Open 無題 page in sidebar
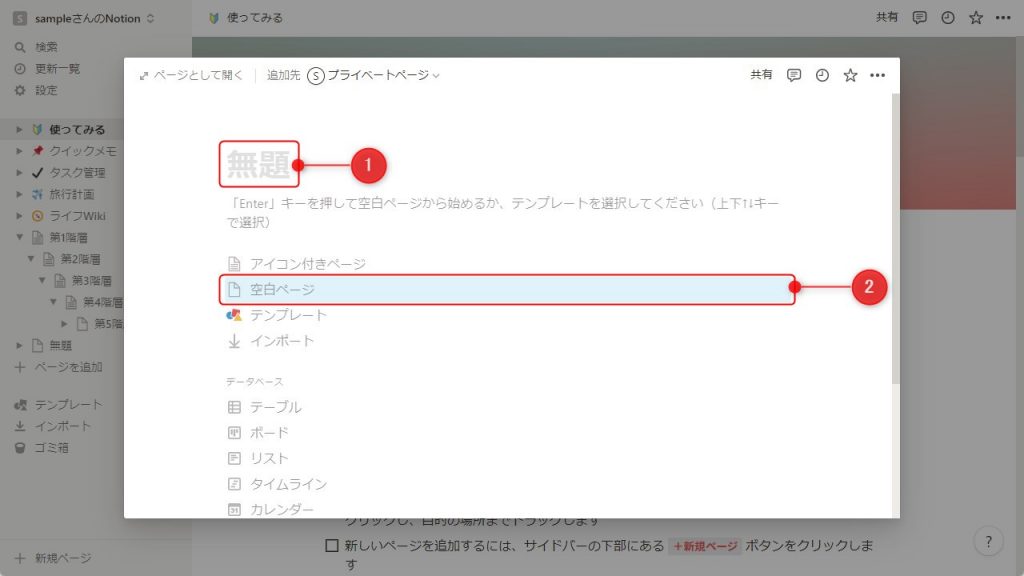Viewport: 1024px width, 576px height. [61, 345]
